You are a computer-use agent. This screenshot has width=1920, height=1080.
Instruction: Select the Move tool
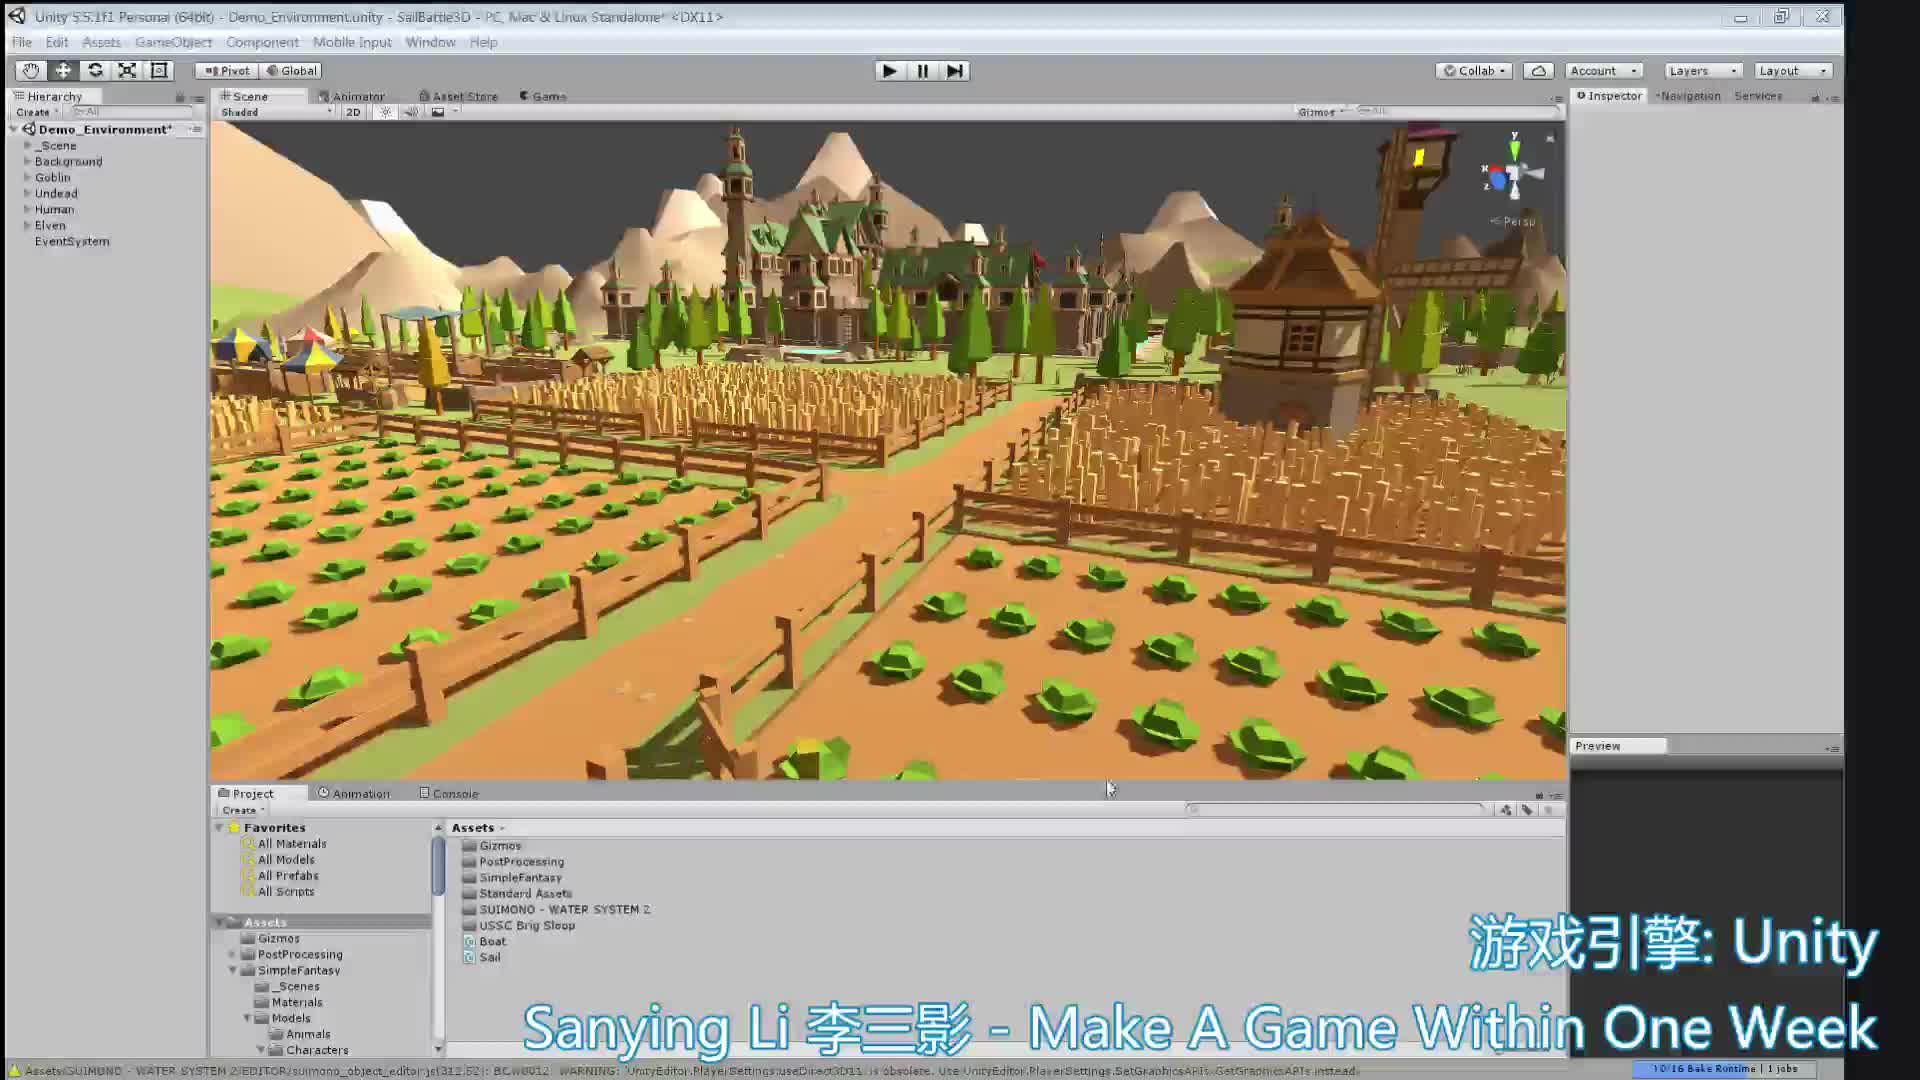click(x=63, y=70)
